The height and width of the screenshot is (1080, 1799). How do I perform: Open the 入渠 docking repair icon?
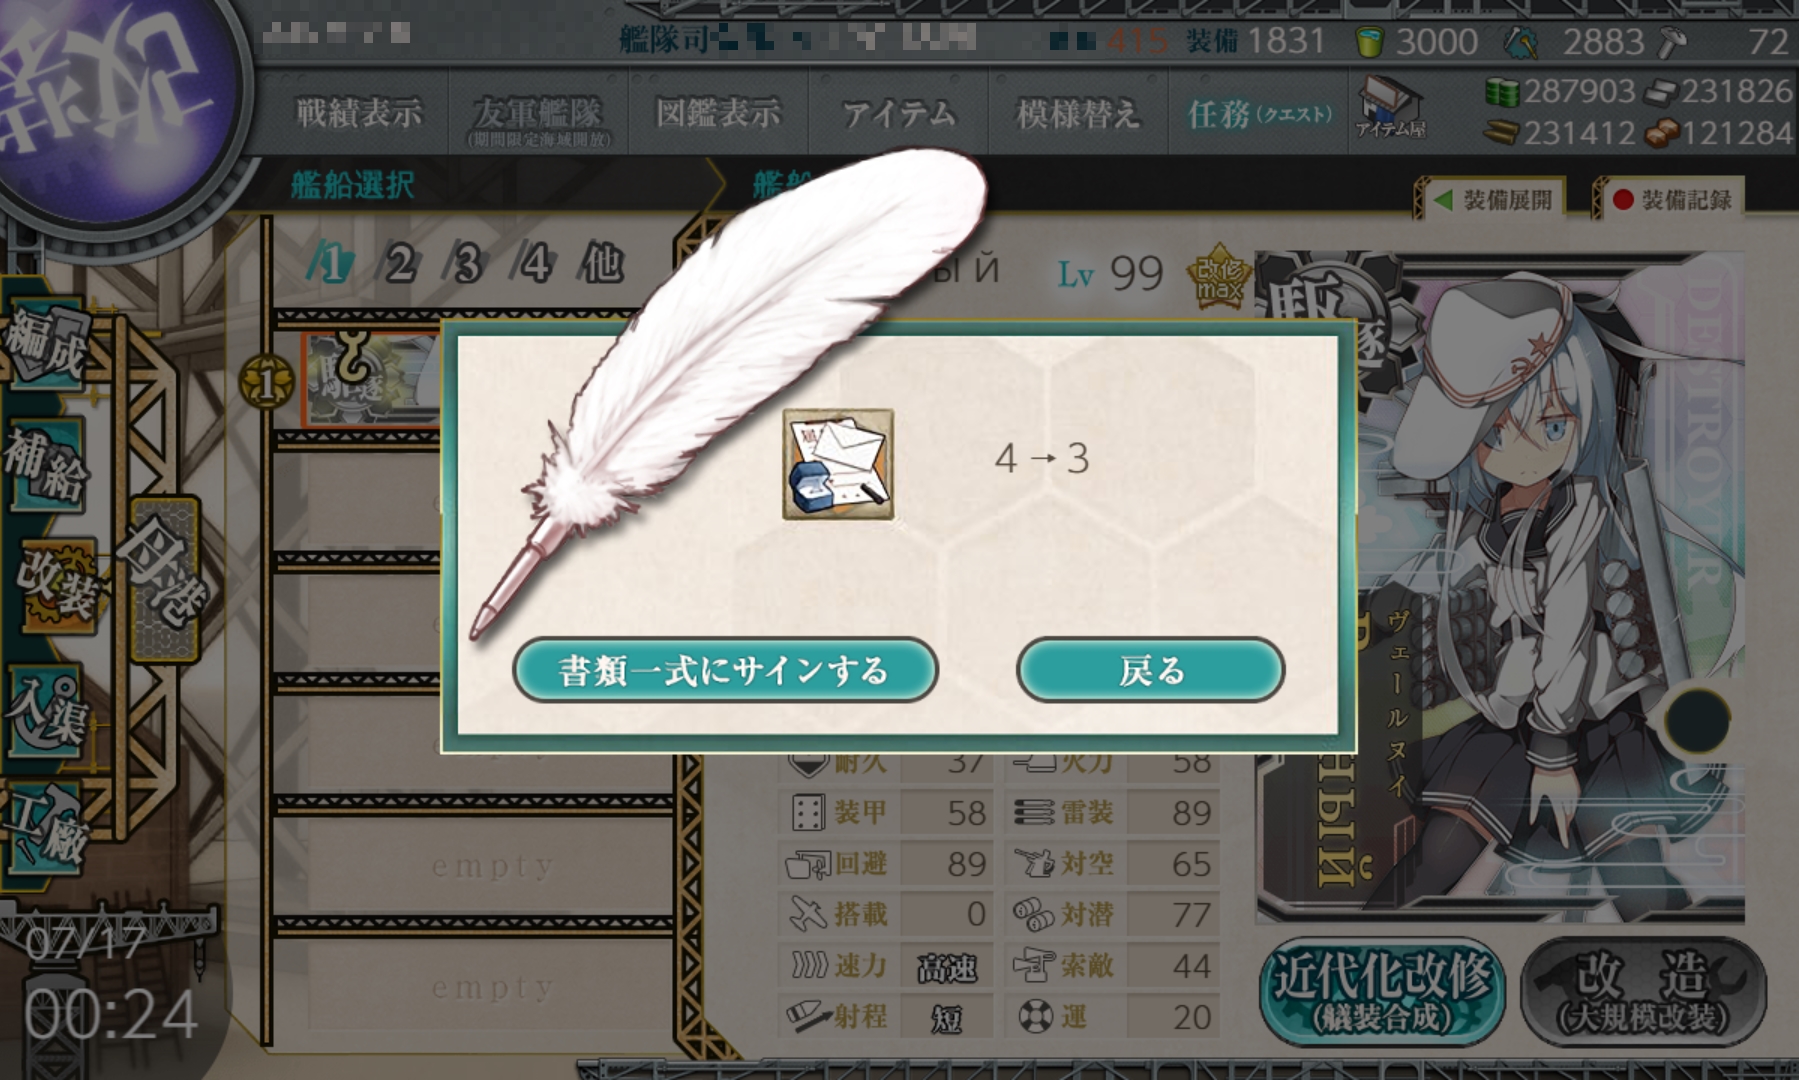tap(45, 712)
